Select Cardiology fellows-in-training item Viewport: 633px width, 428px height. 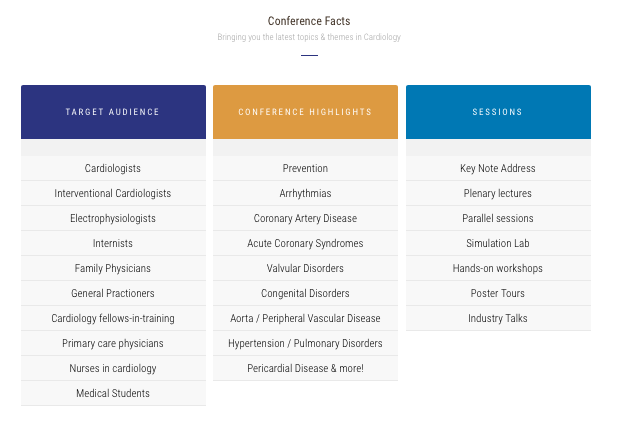click(x=113, y=319)
